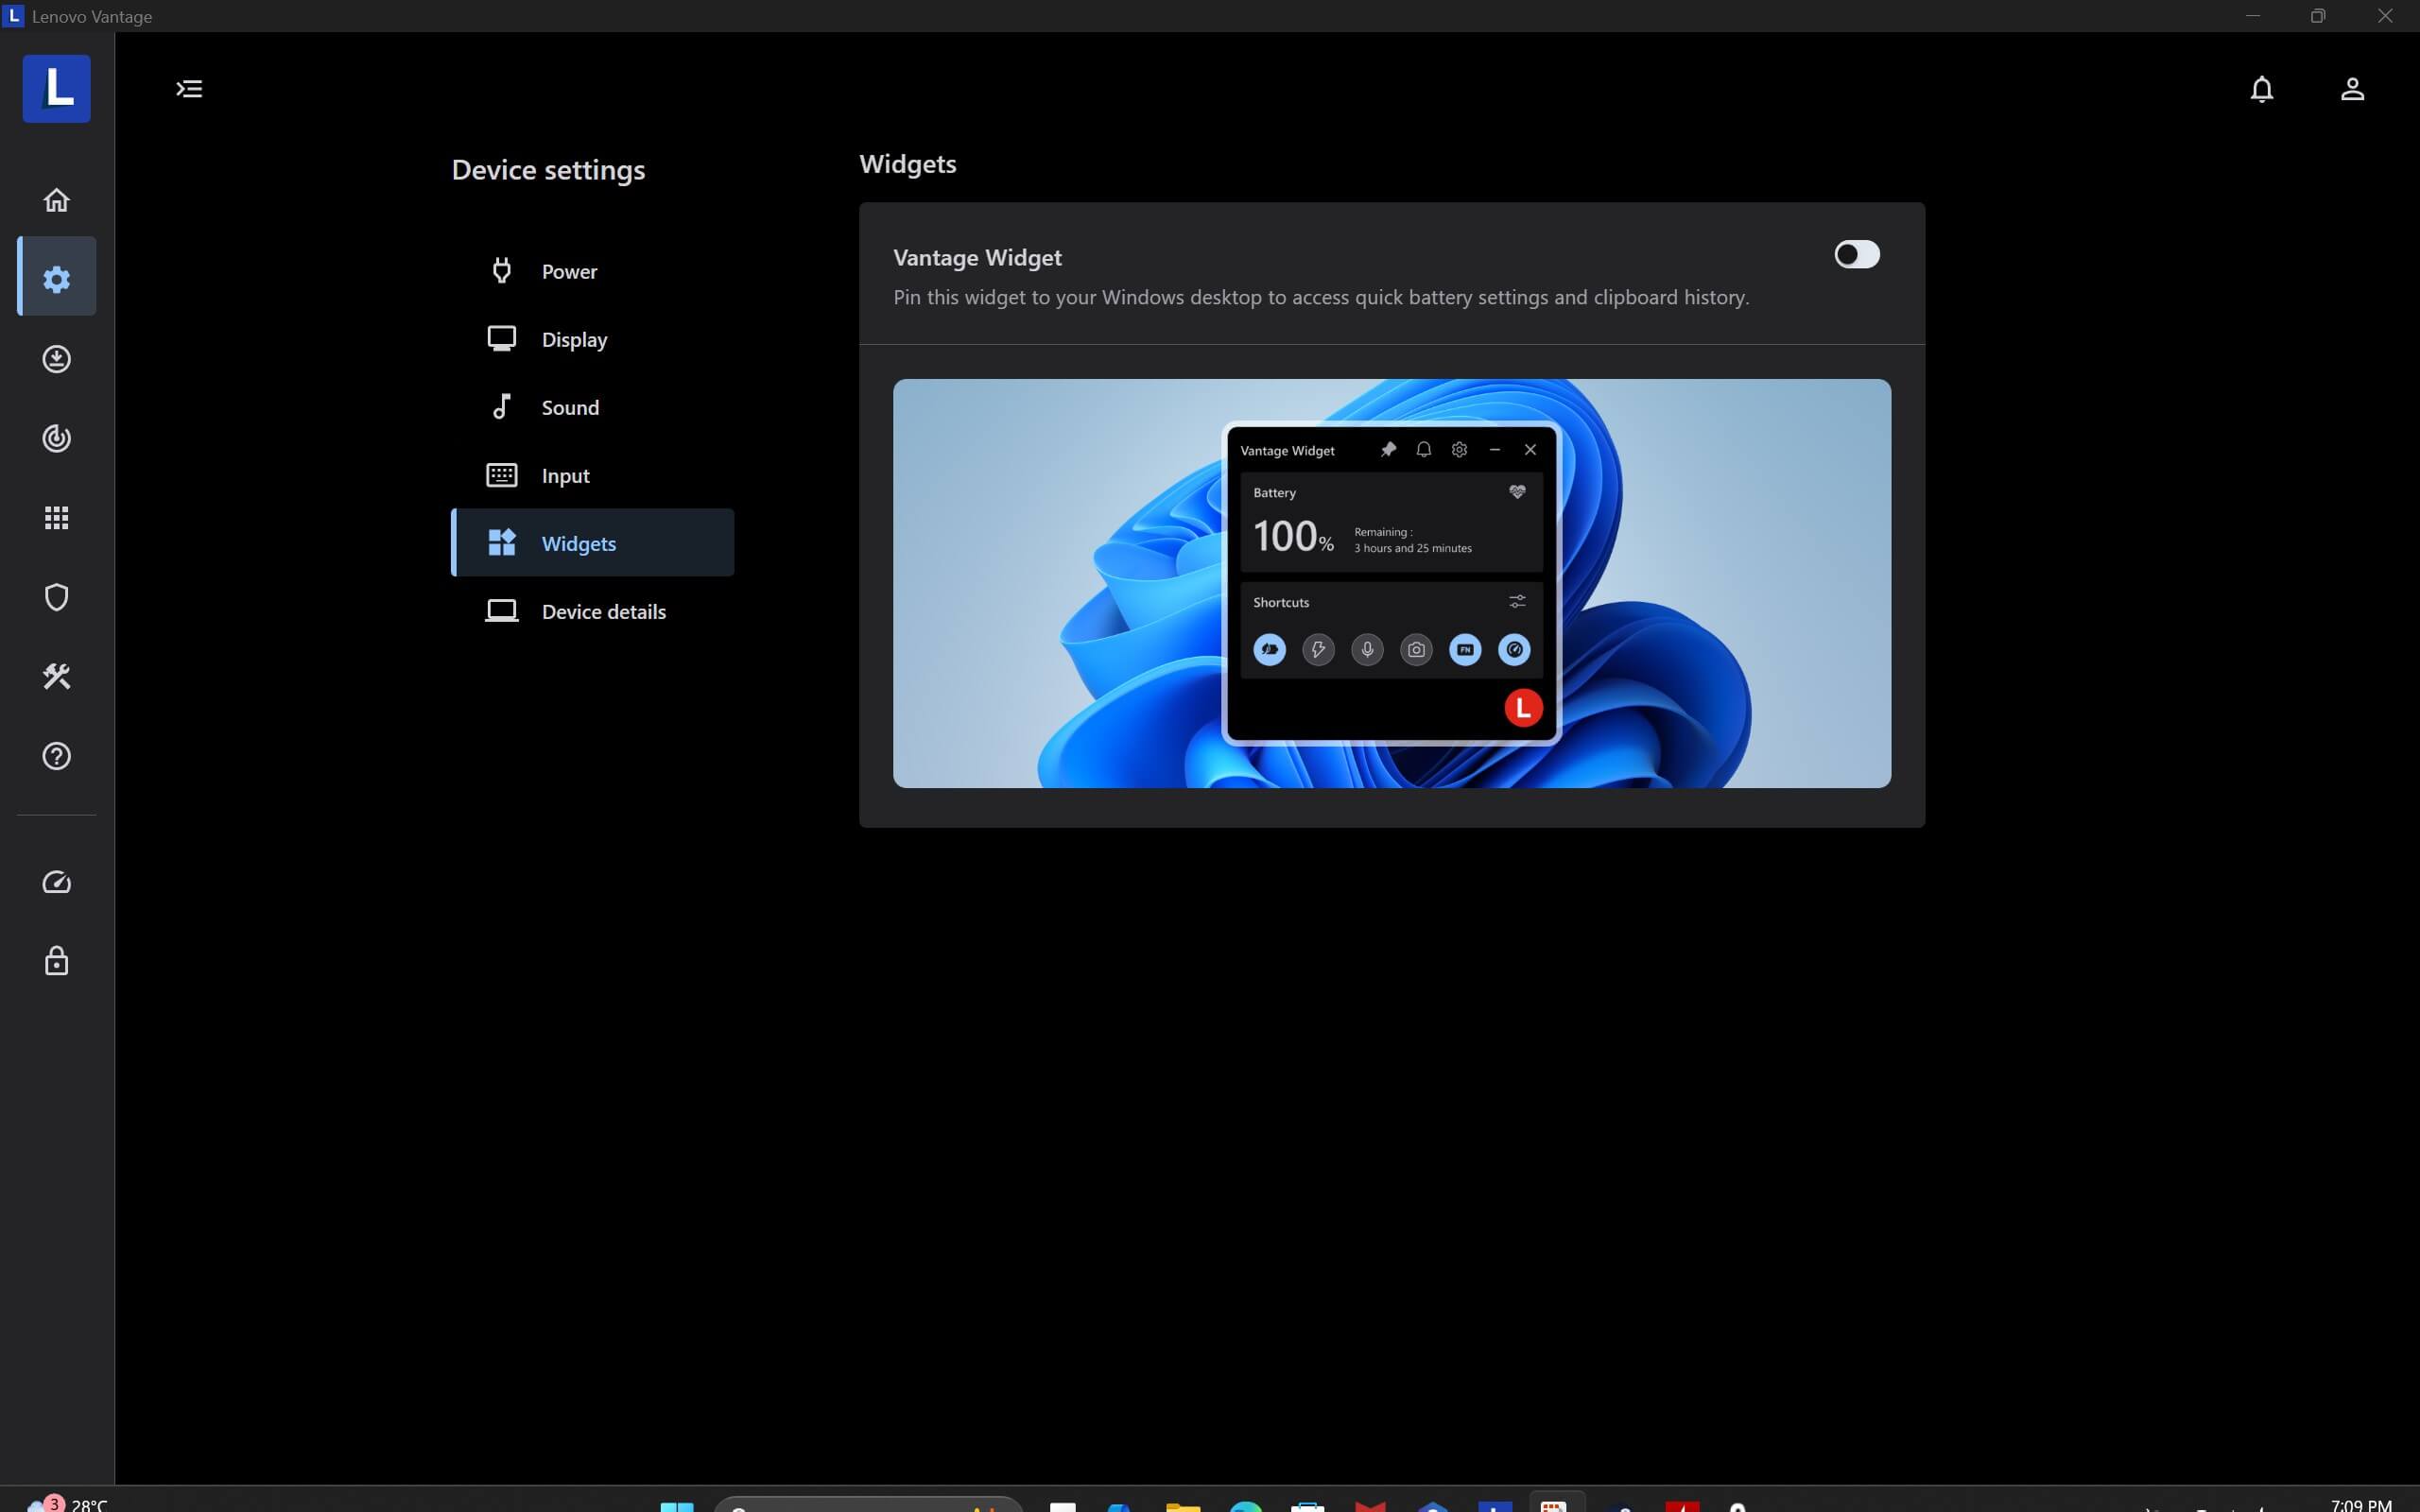This screenshot has width=2420, height=1512.
Task: Click the Lenovo L logo button
Action: click(56, 89)
